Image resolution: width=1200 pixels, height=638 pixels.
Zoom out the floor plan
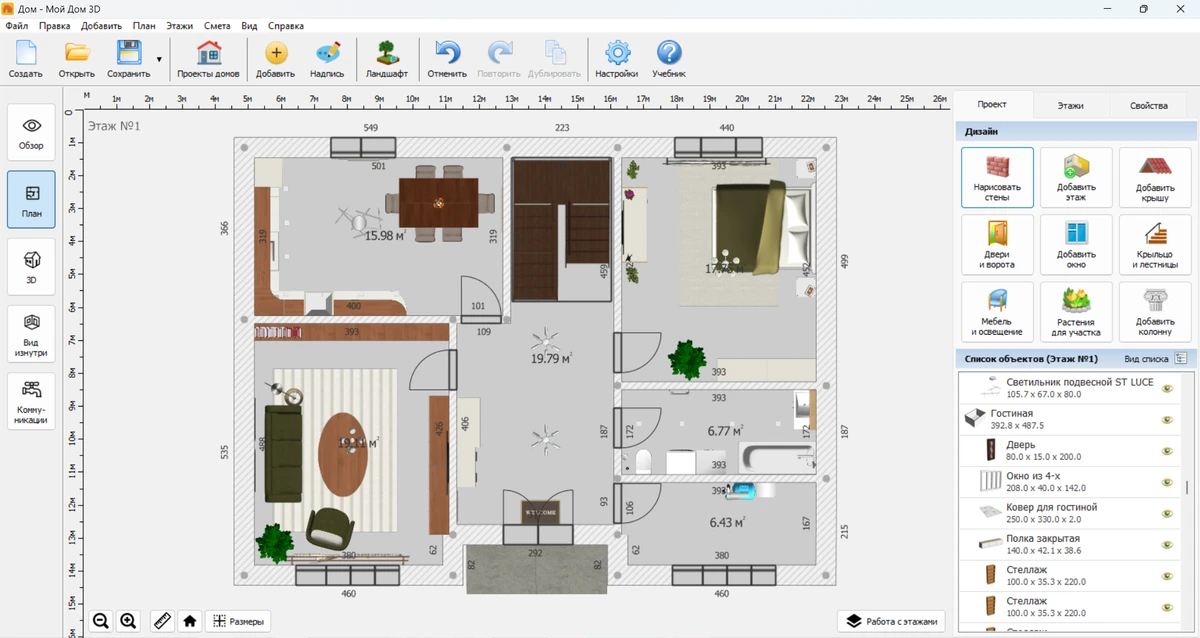click(x=101, y=621)
